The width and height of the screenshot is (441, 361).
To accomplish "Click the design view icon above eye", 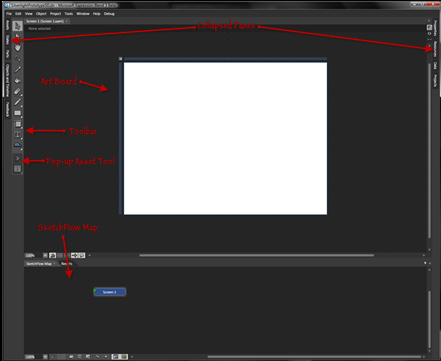I will point(429,28).
